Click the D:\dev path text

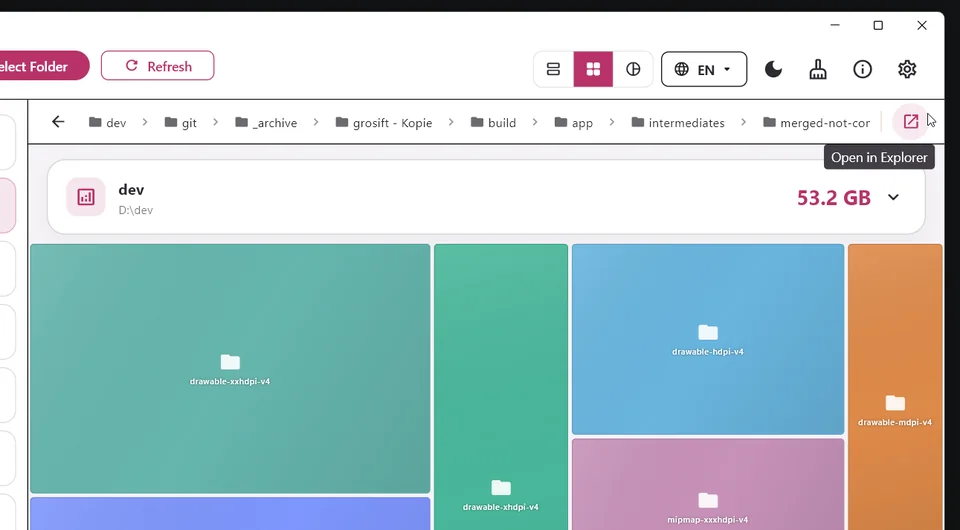(x=136, y=210)
